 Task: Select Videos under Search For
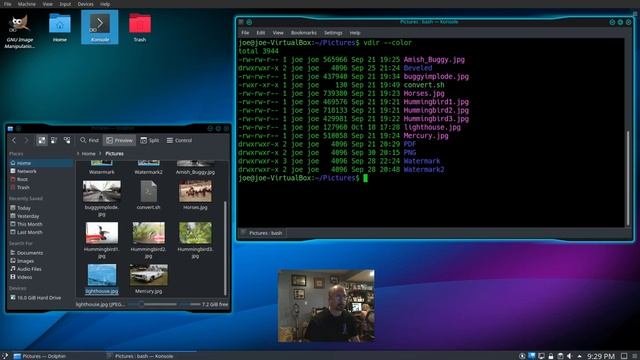[40, 277]
